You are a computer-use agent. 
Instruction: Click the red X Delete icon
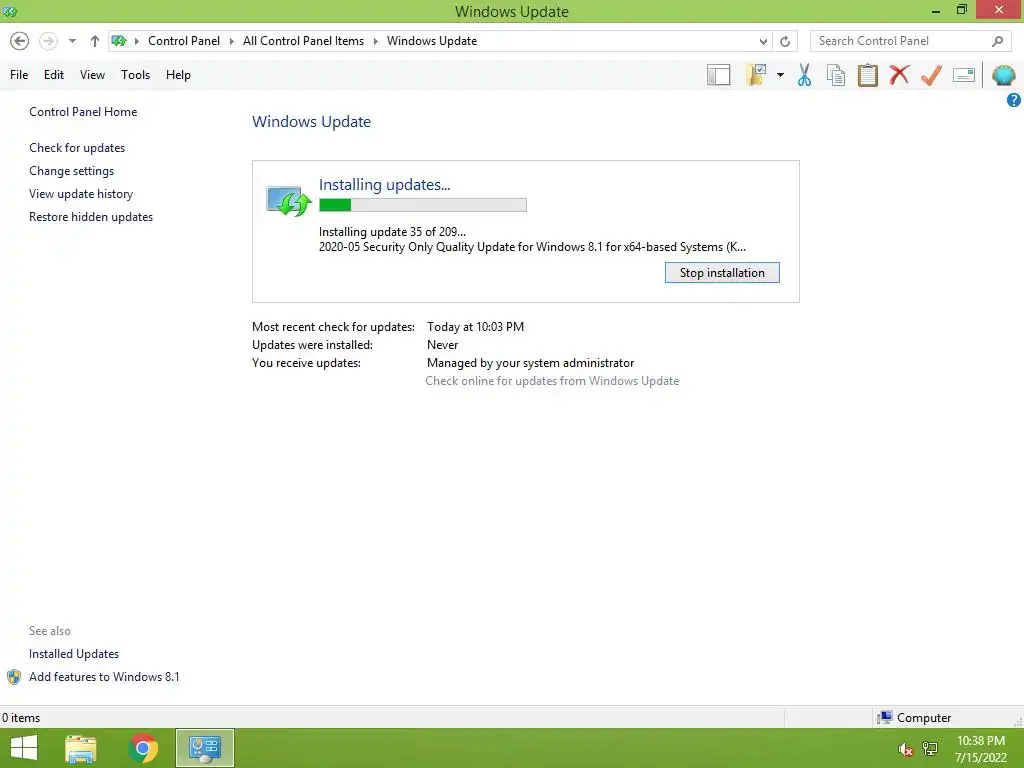(899, 75)
